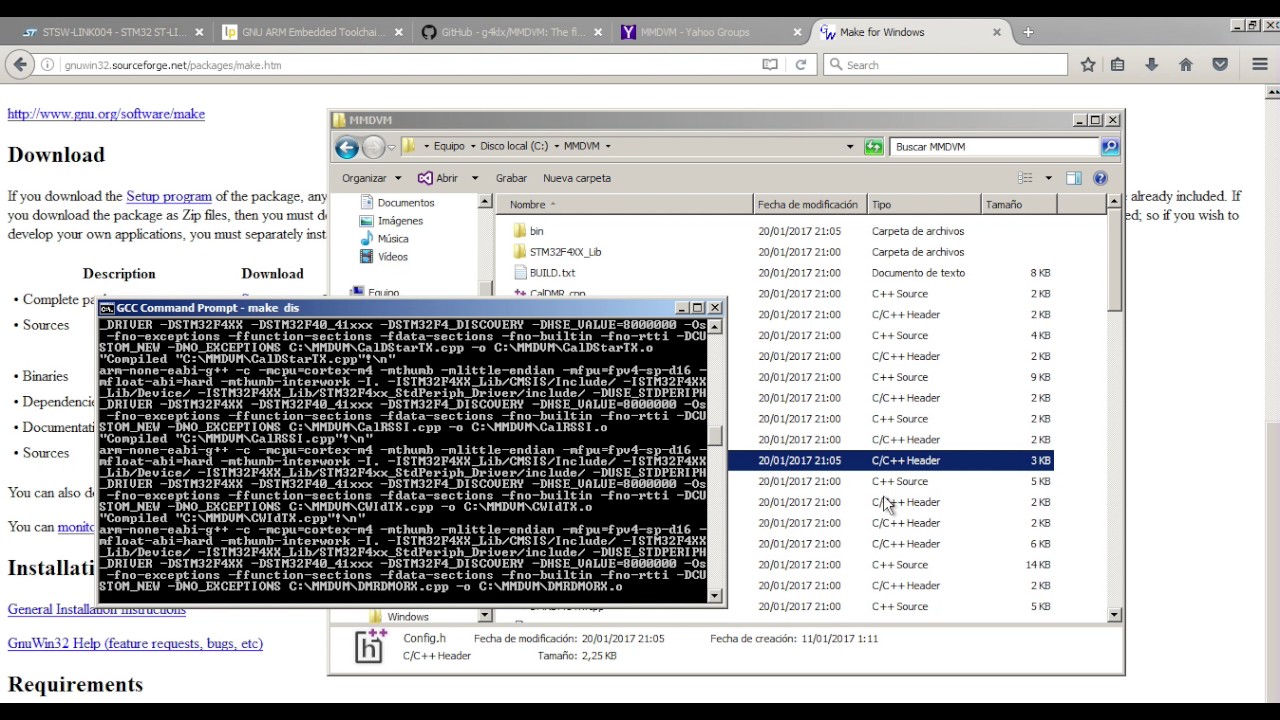Screen dimensions: 1280x720
Task: Refresh the MMDVM folder view
Action: [x=874, y=147]
